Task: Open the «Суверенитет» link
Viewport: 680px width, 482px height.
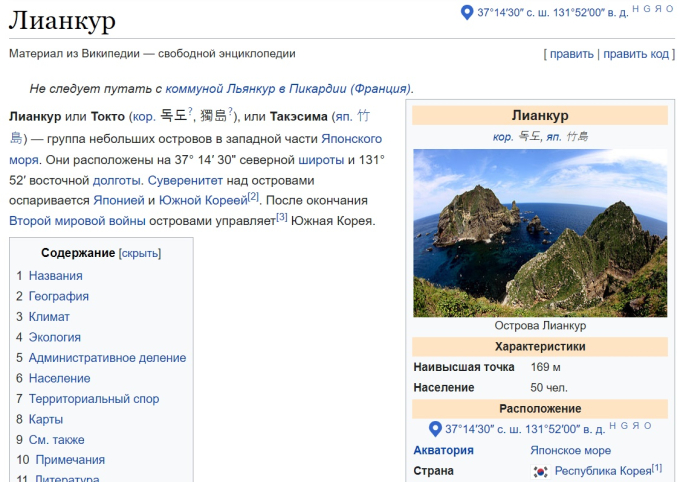Action: pos(185,180)
